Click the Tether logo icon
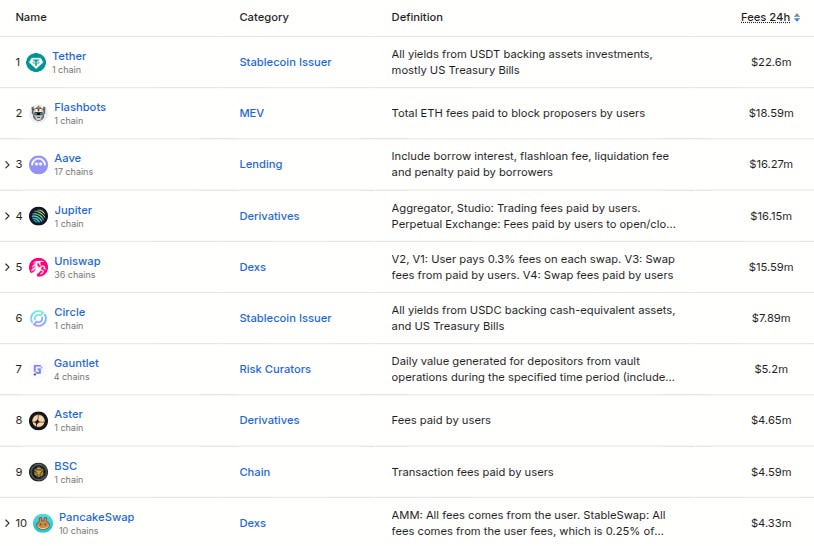Viewport: 814px width, 546px height. point(36,63)
